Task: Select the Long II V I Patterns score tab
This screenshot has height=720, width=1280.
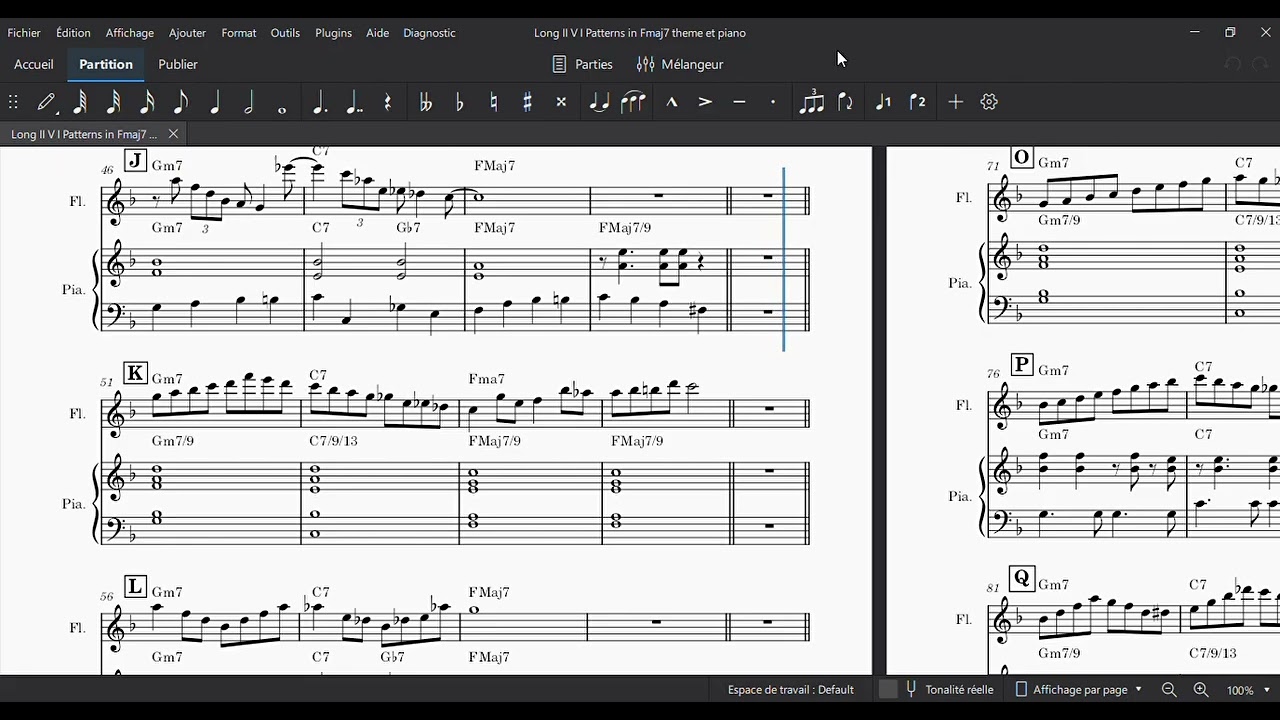Action: point(84,134)
